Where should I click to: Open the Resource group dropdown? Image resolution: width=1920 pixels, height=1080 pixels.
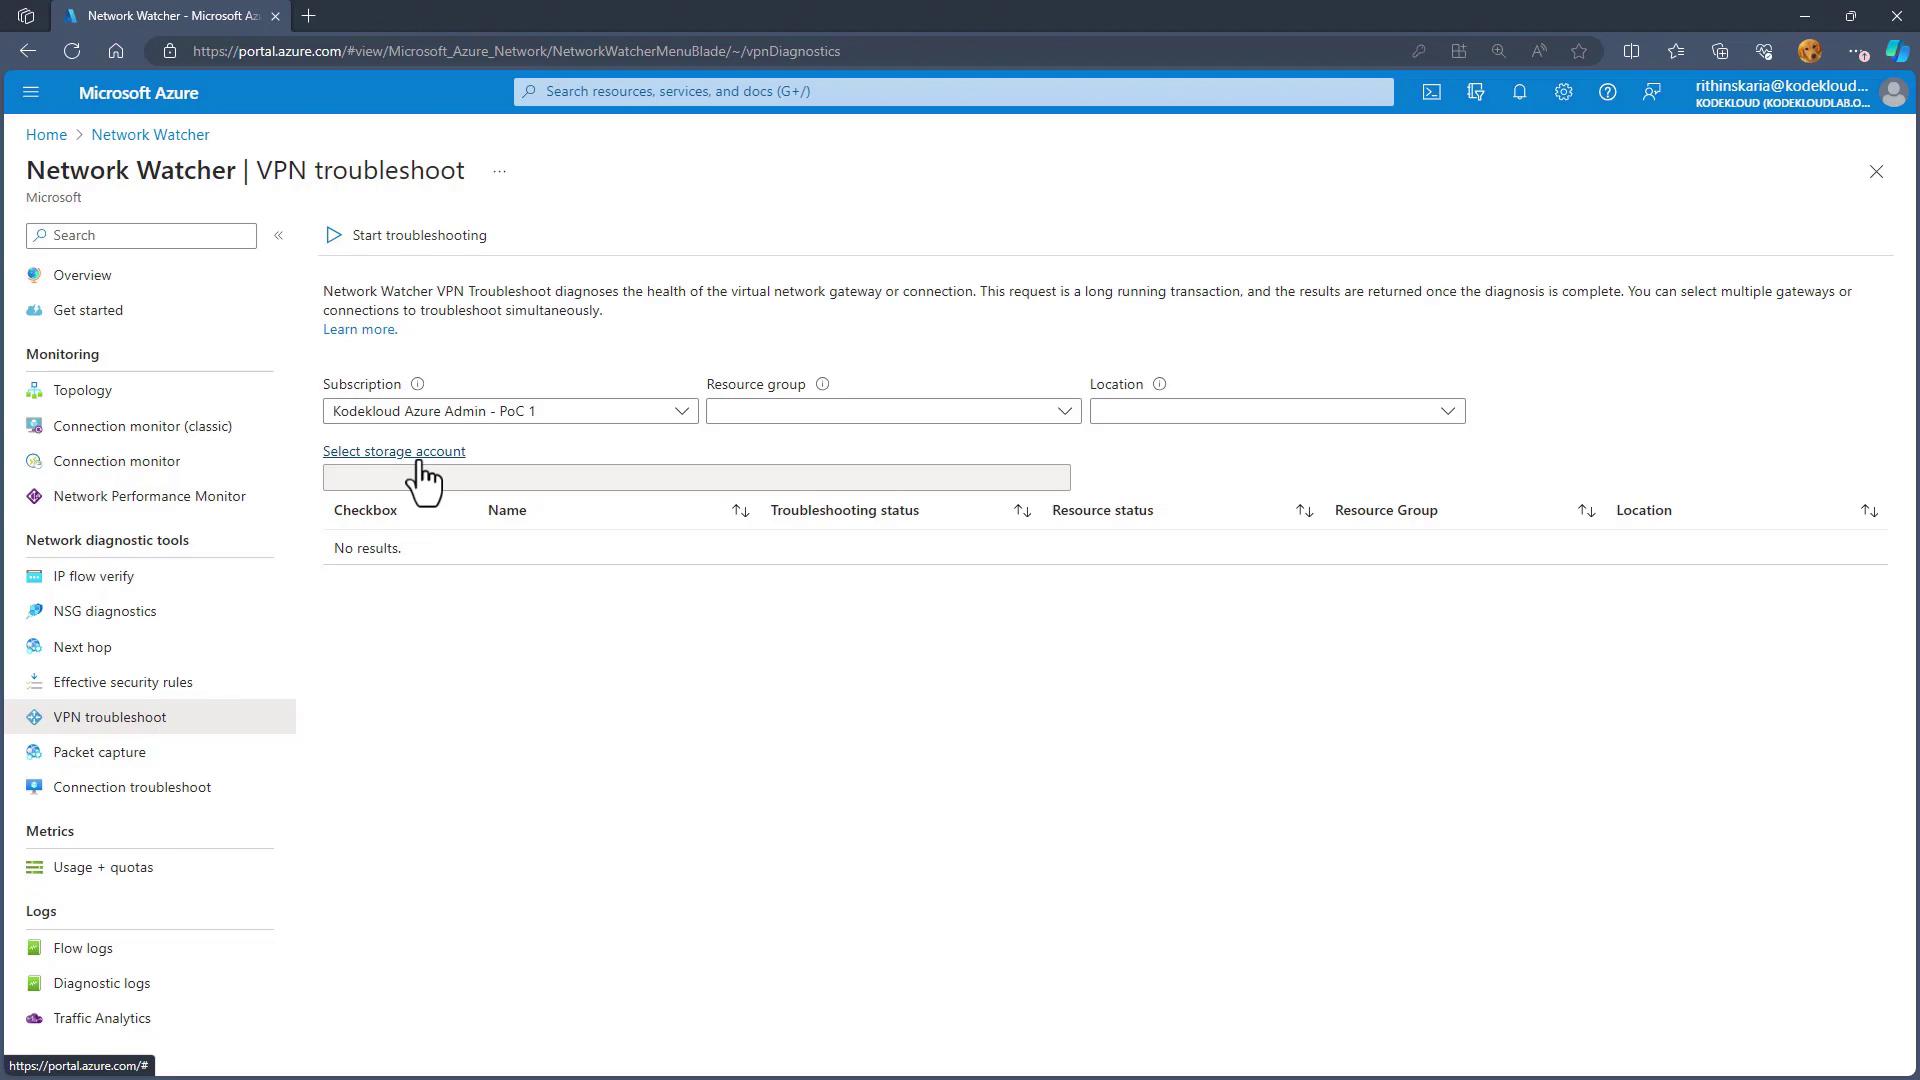tap(893, 411)
